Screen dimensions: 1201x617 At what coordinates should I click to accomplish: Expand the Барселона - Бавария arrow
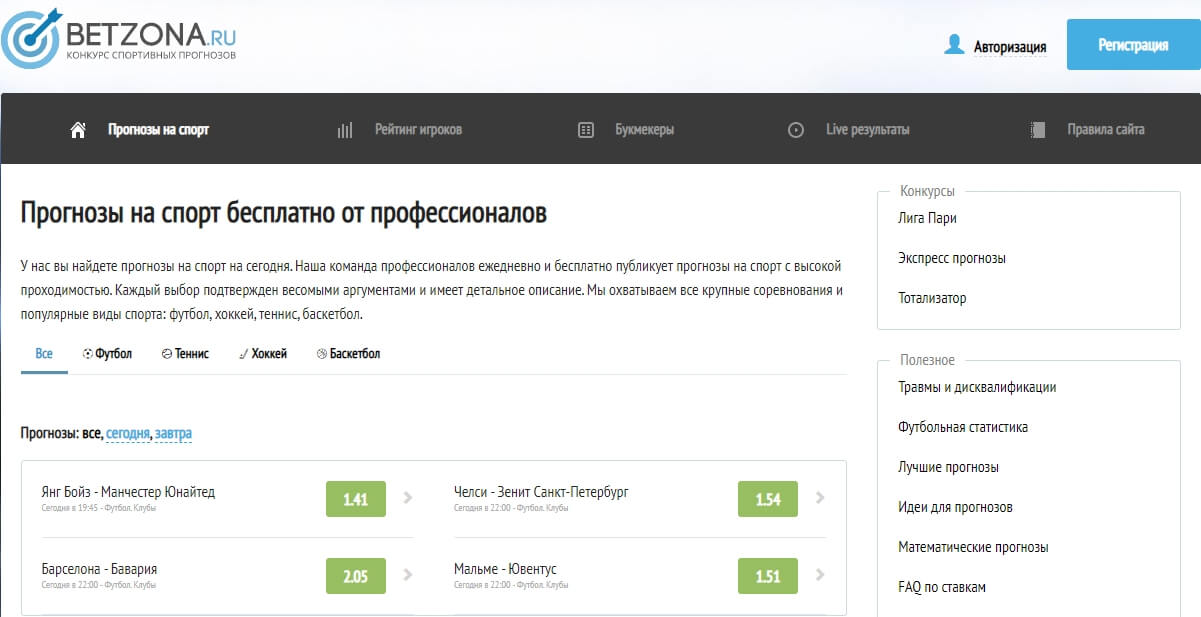coord(407,575)
